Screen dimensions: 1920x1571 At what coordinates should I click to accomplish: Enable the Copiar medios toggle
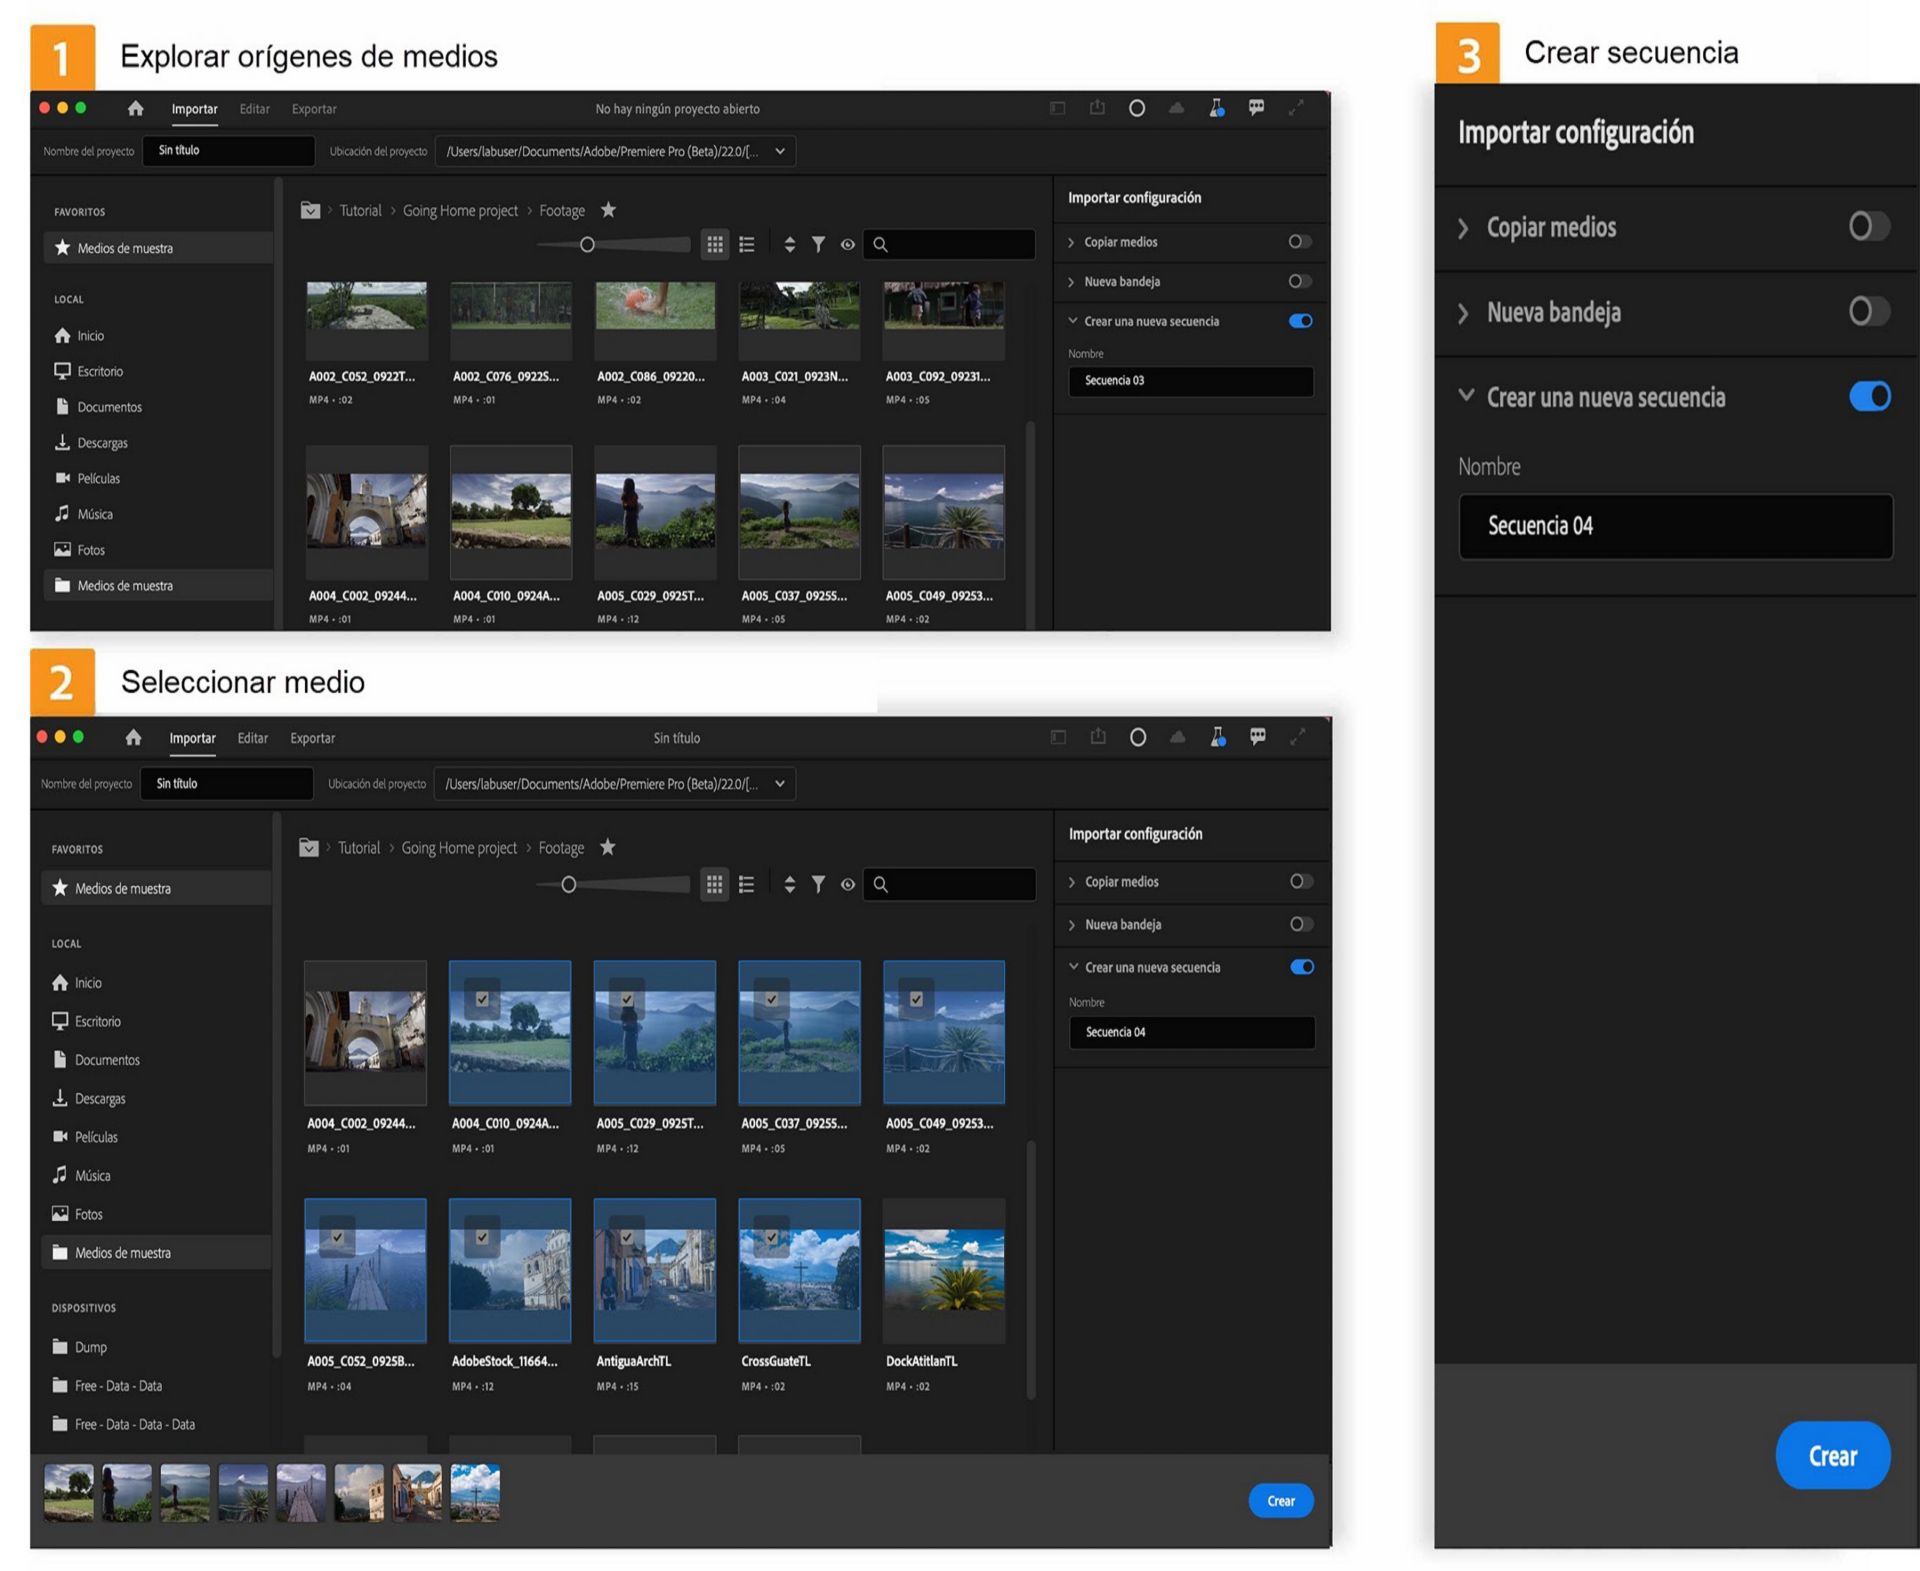[1866, 227]
